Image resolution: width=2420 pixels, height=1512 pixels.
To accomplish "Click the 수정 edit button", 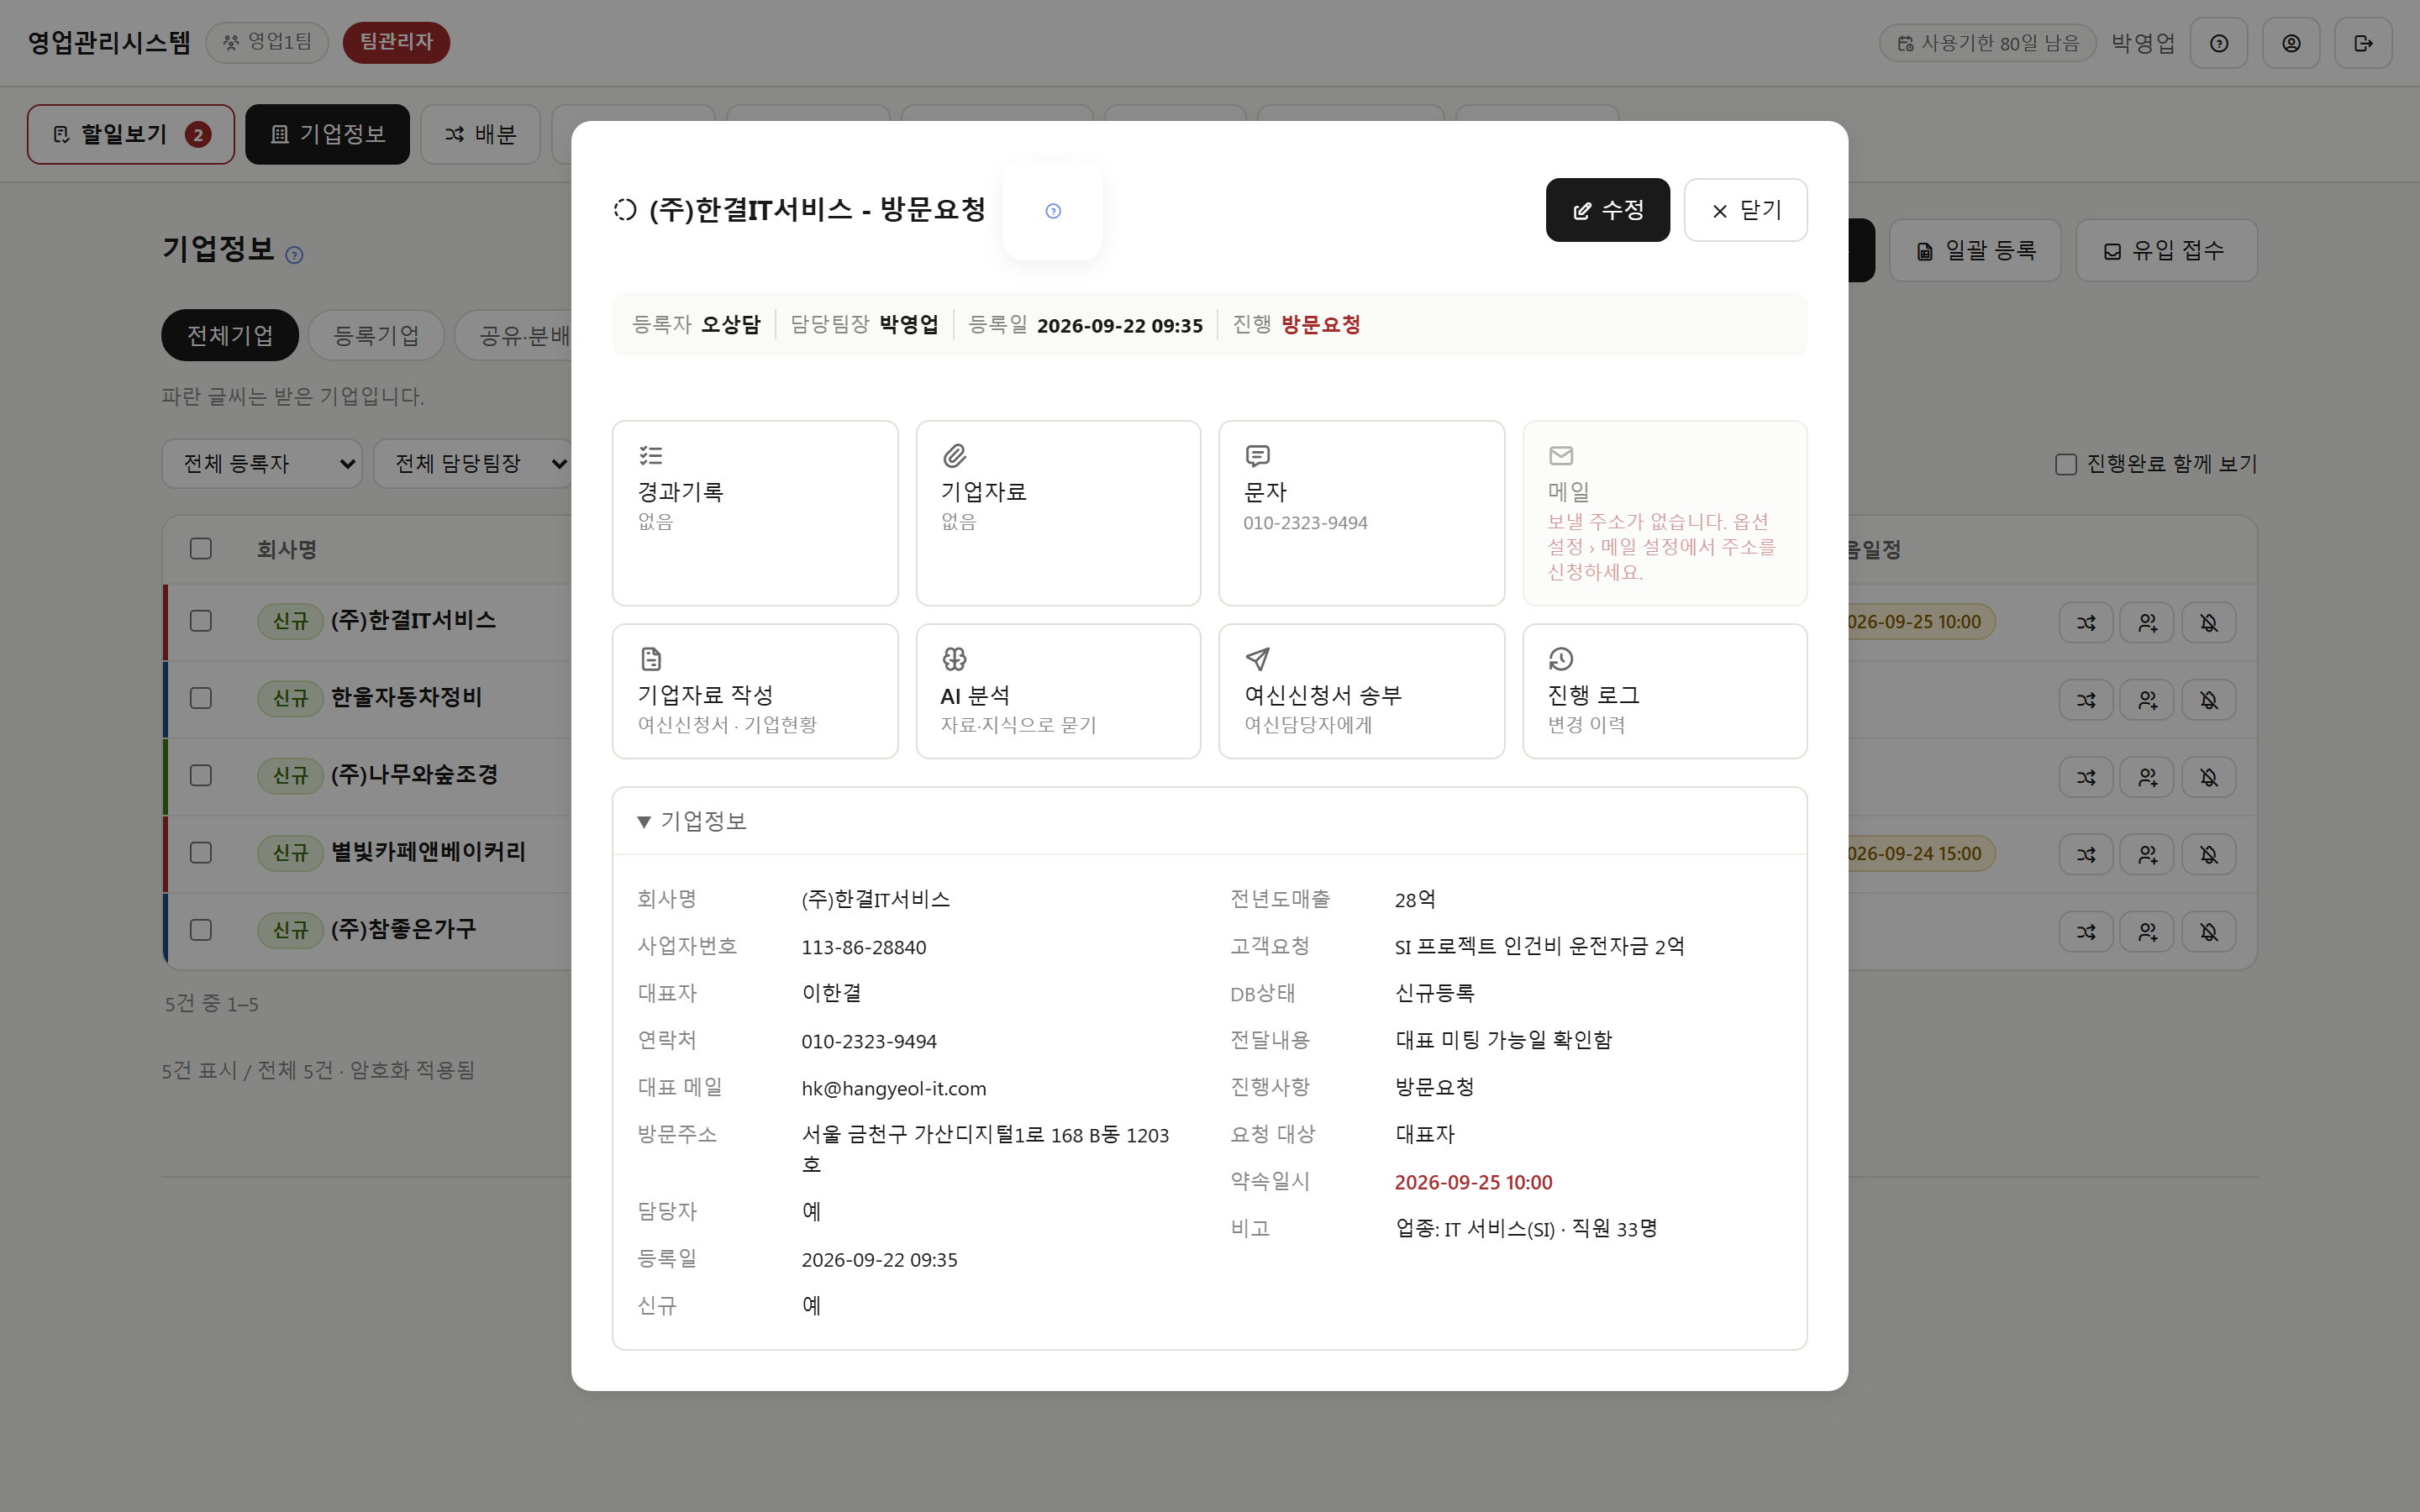I will pos(1607,210).
